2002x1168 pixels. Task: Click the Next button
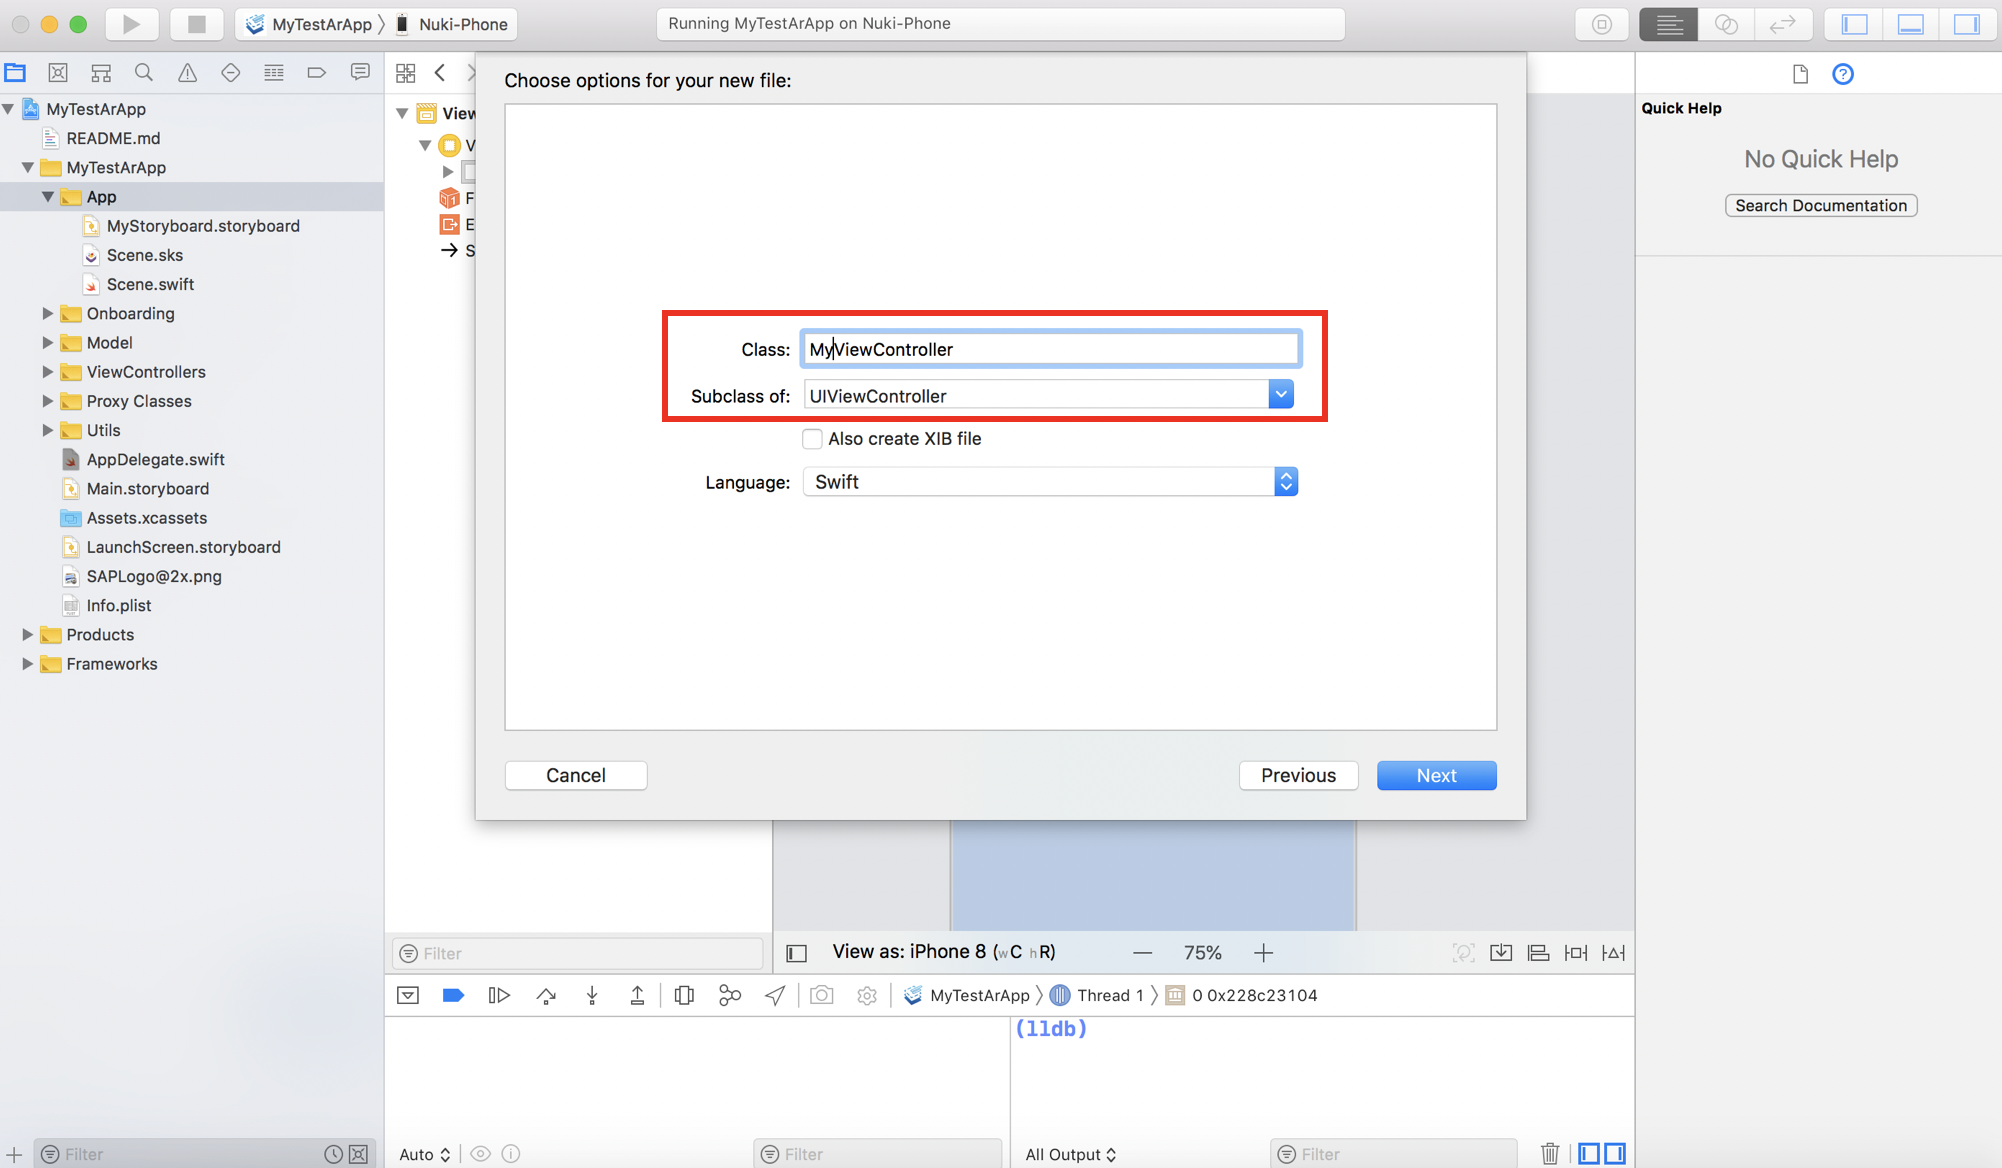(1435, 775)
